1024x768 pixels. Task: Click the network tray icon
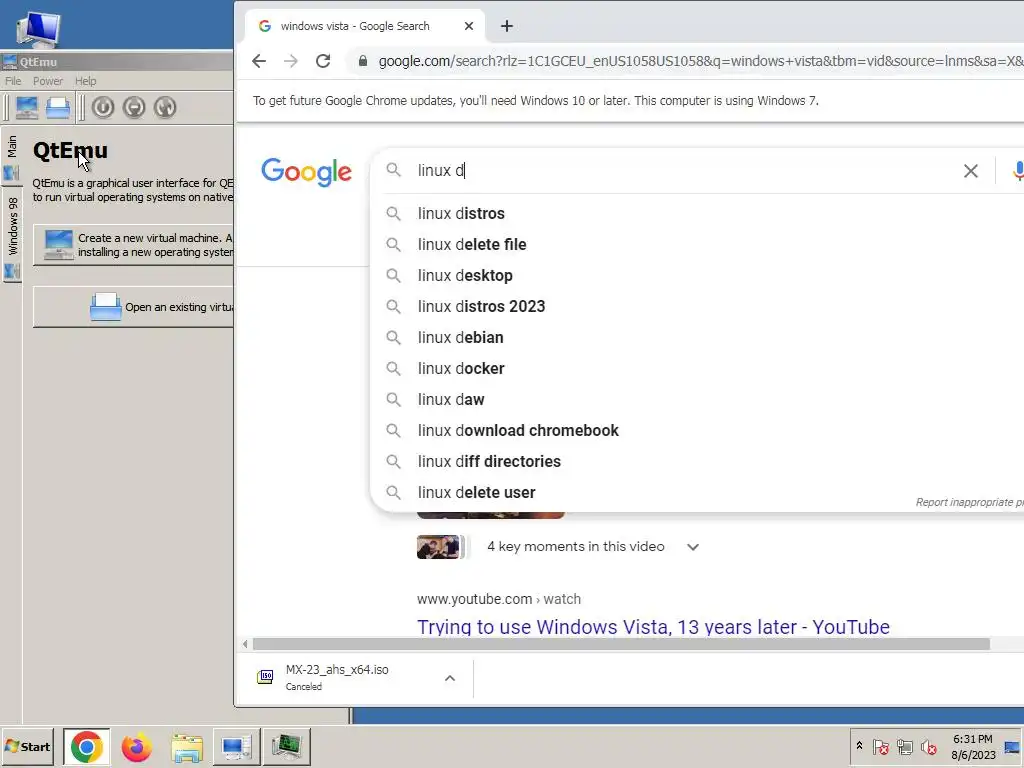click(x=904, y=746)
